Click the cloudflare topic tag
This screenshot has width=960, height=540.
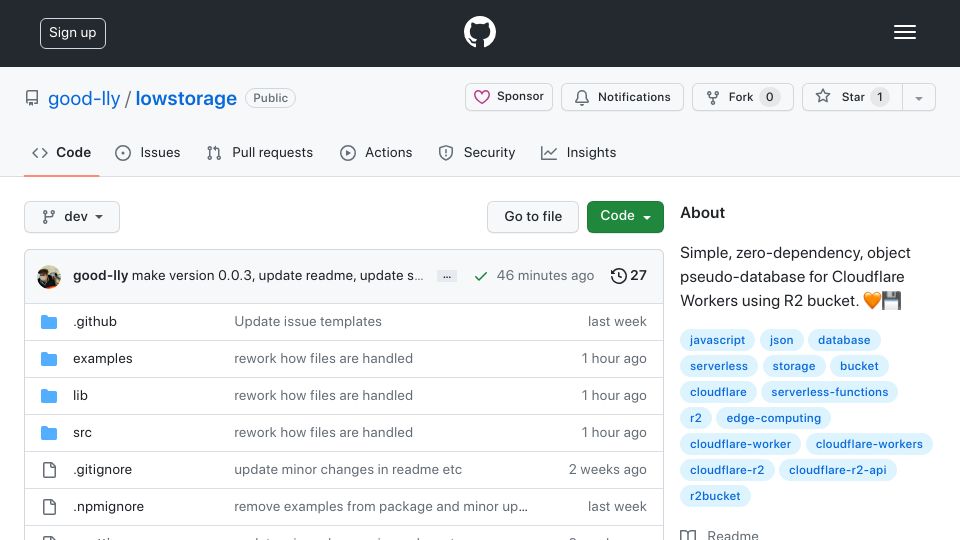click(x=718, y=392)
